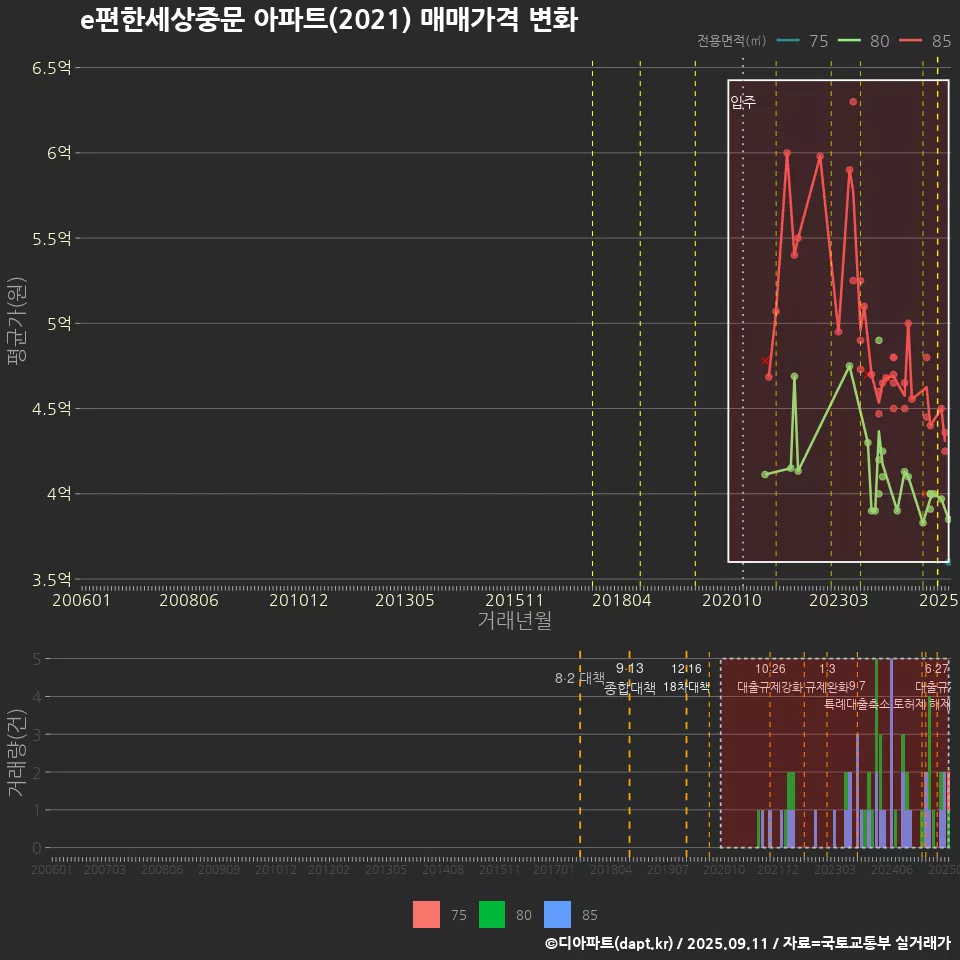The height and width of the screenshot is (960, 960).
Task: Click the blue 85 swatch in bottom legend
Action: coord(557,914)
